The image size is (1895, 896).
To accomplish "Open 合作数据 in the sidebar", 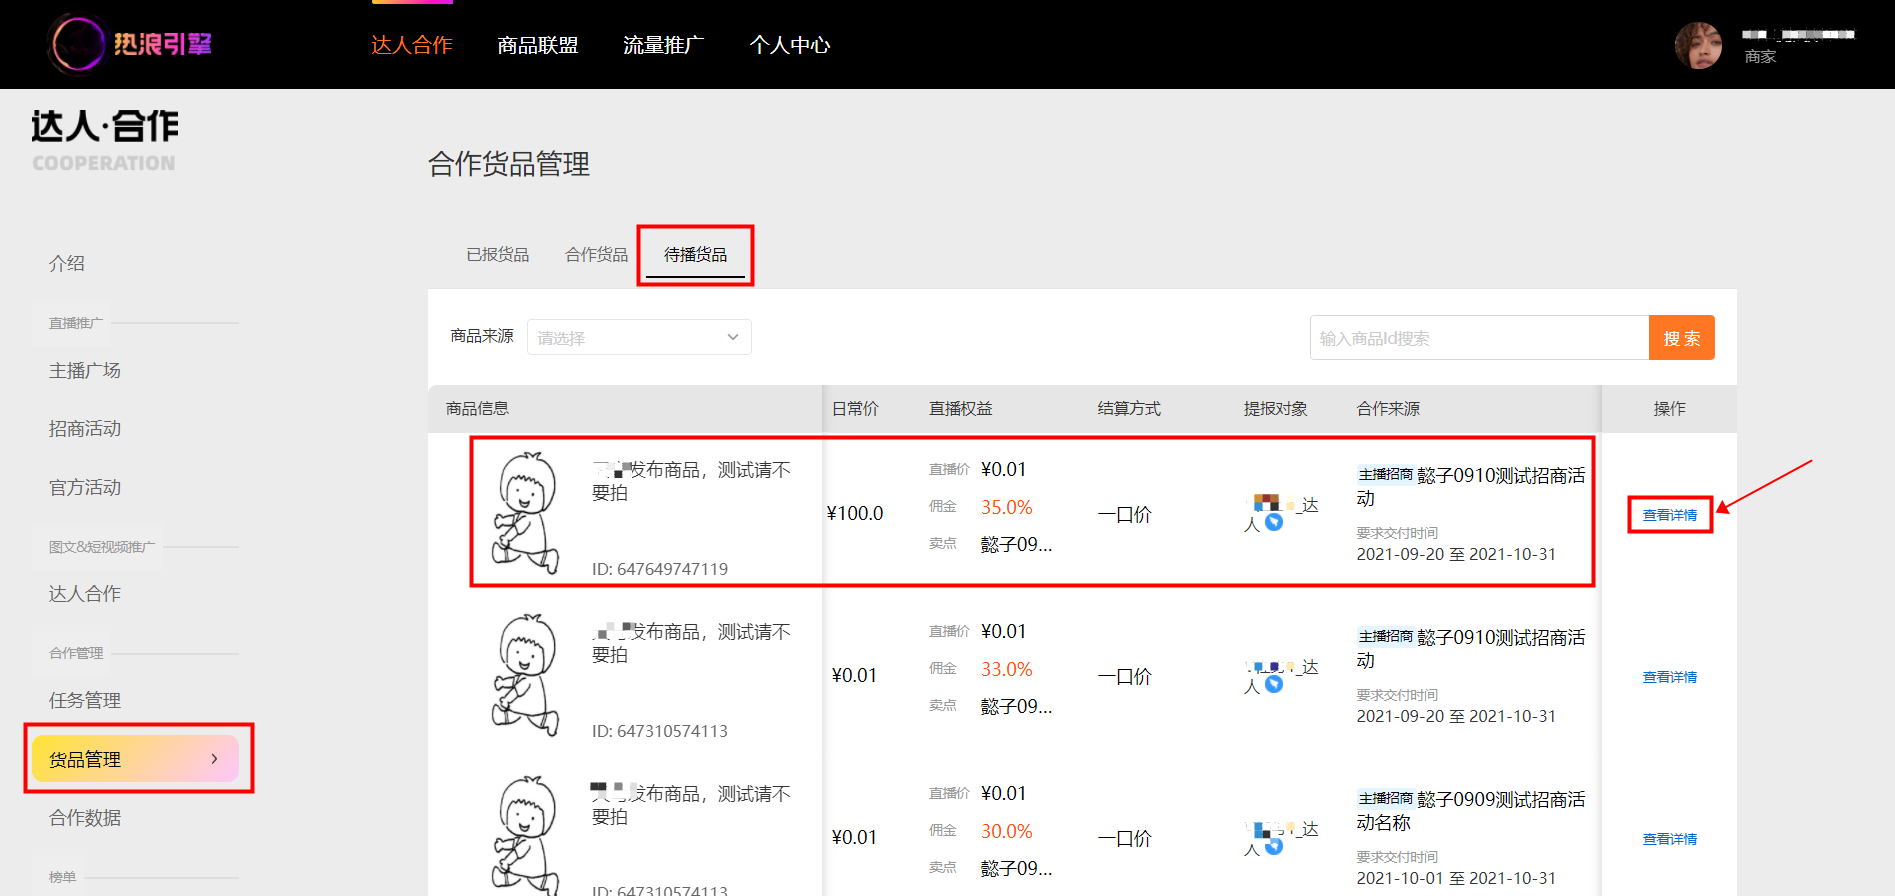I will click(x=85, y=817).
